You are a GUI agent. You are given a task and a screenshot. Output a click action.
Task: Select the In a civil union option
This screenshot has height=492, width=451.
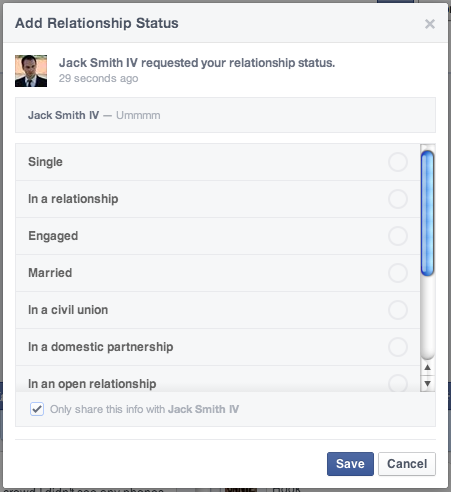coord(398,310)
